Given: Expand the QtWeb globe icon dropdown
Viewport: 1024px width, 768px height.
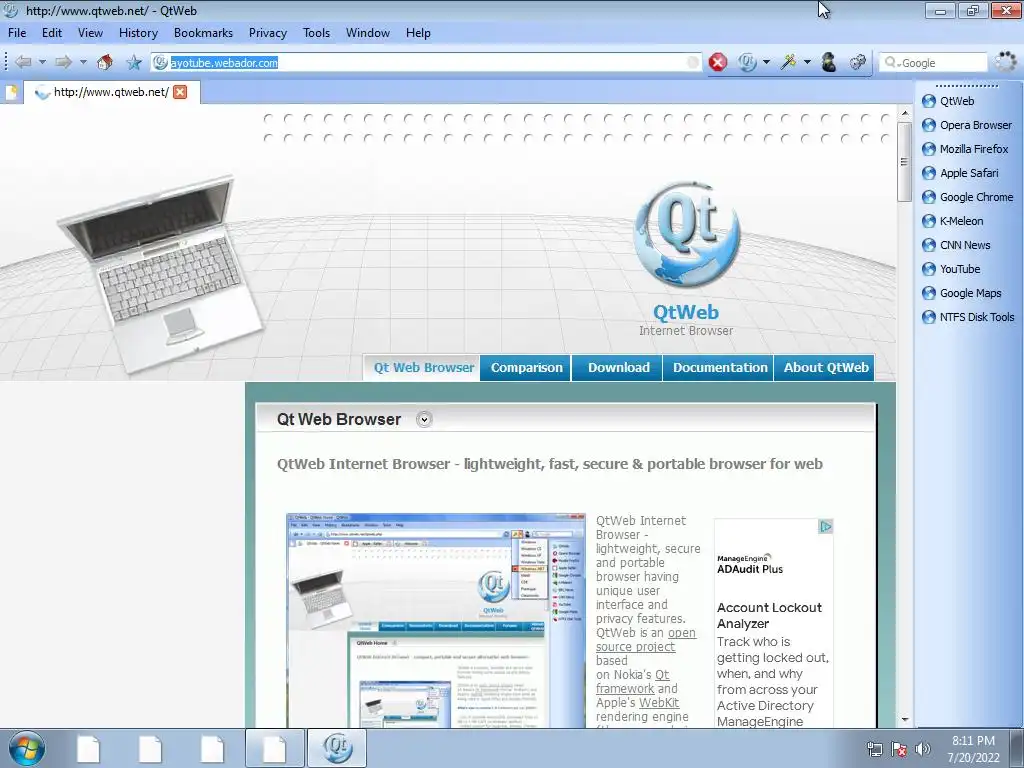Looking at the screenshot, I should tap(767, 62).
